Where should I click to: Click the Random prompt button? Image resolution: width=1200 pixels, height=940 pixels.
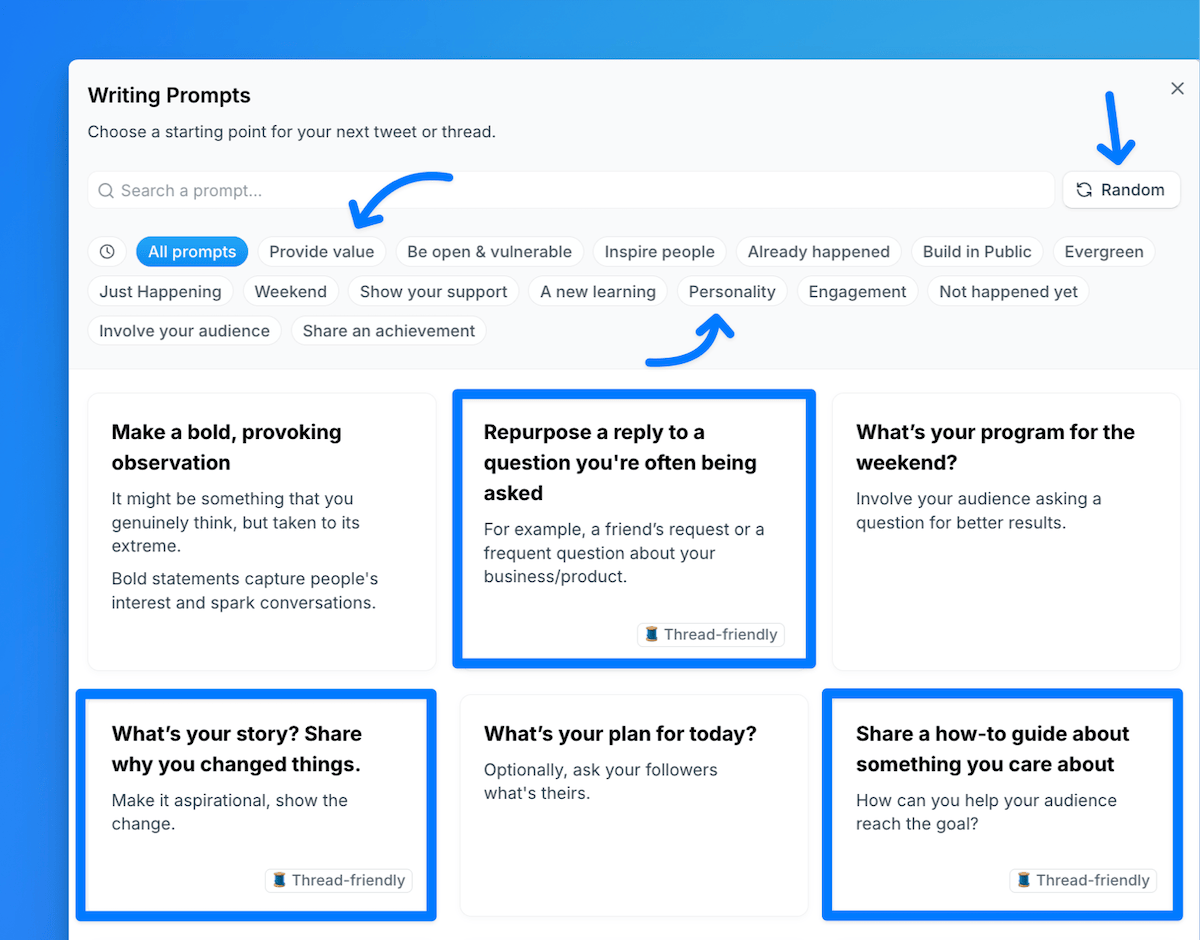[1121, 190]
